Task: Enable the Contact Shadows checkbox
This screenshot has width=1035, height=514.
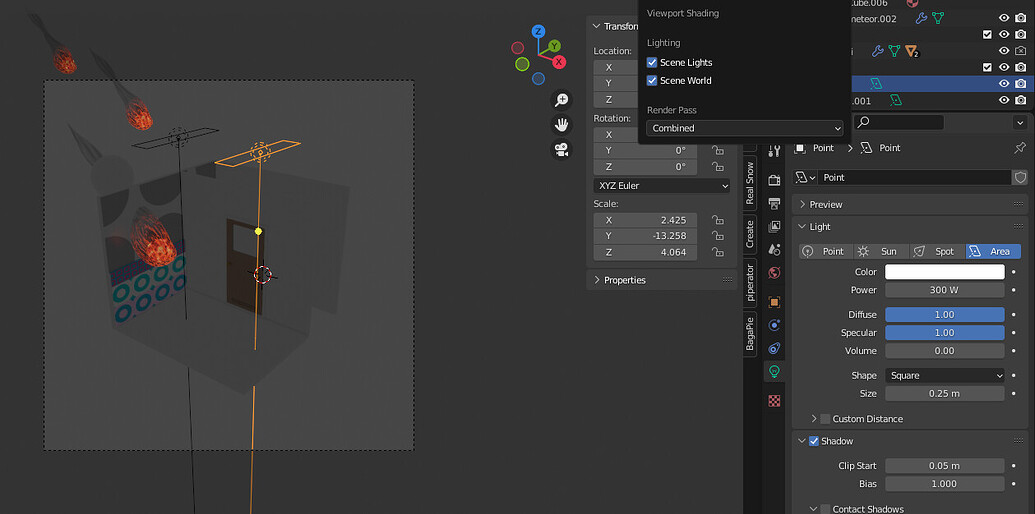Action: point(825,509)
